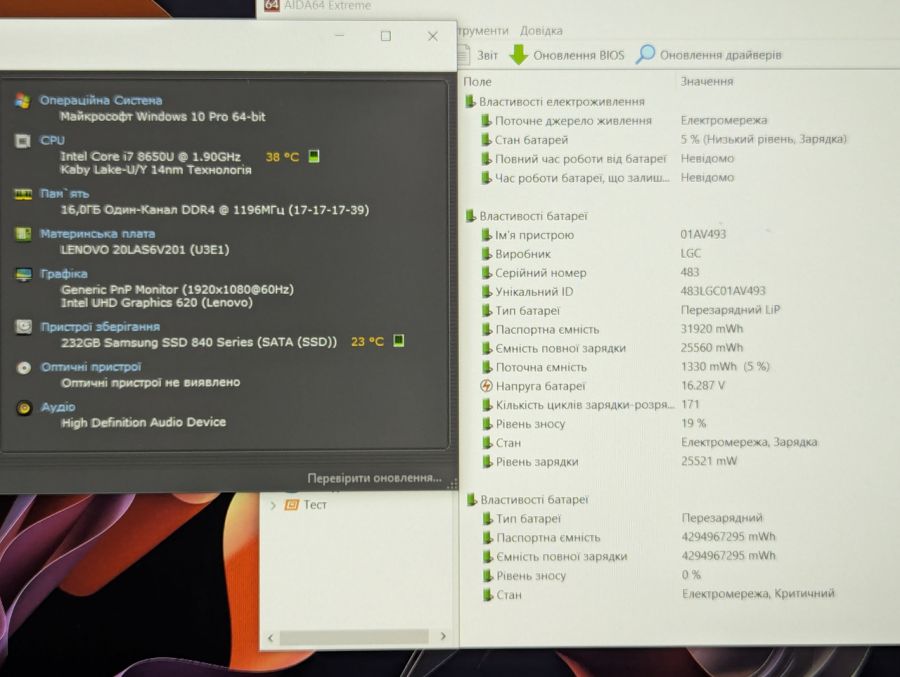Open the Пристрої зберігання section link
Image resolution: width=900 pixels, height=677 pixels.
[x=100, y=327]
